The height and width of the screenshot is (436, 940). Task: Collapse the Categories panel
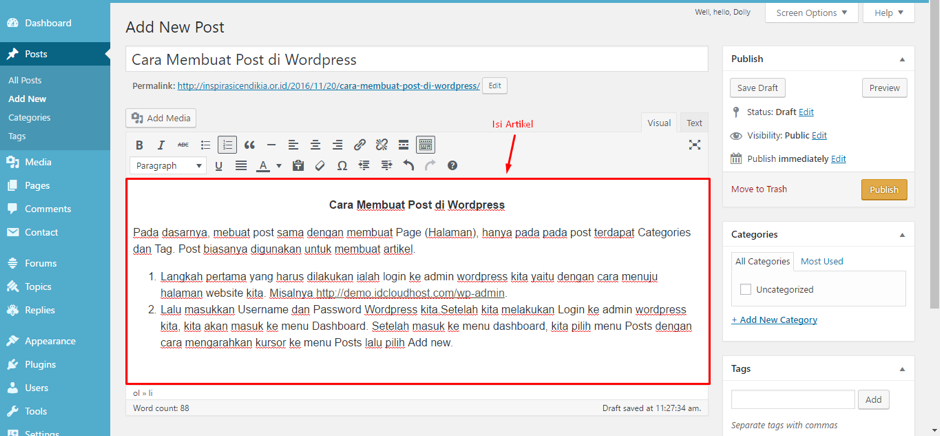[x=902, y=235]
